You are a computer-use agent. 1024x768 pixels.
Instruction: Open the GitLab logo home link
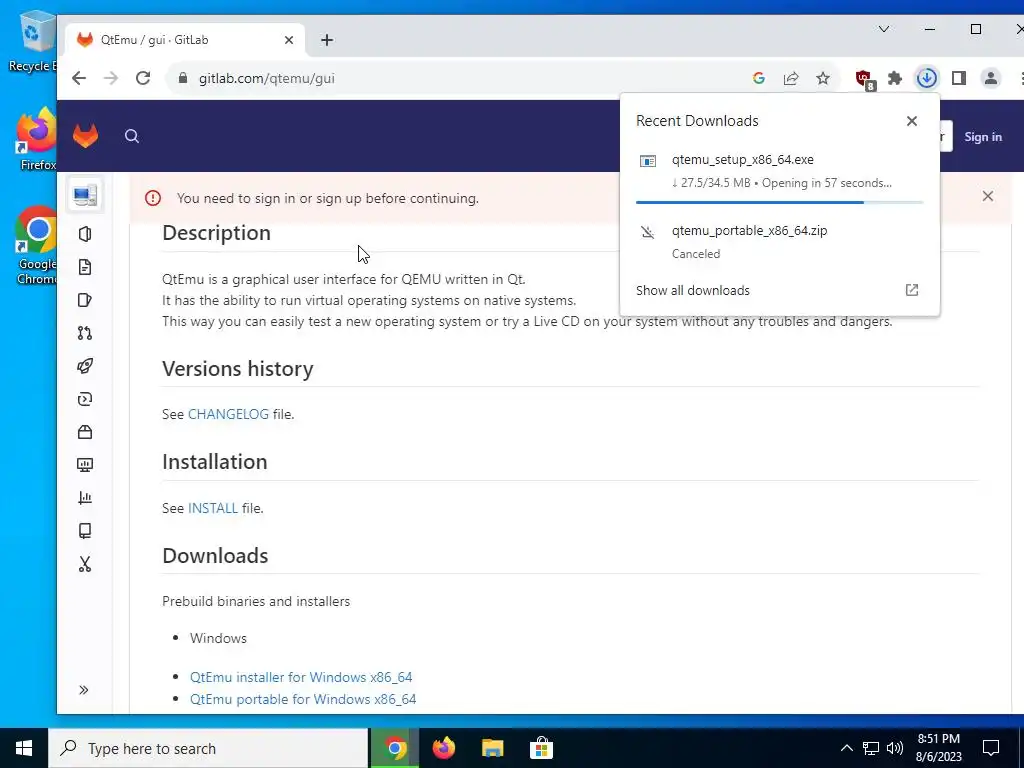point(86,136)
